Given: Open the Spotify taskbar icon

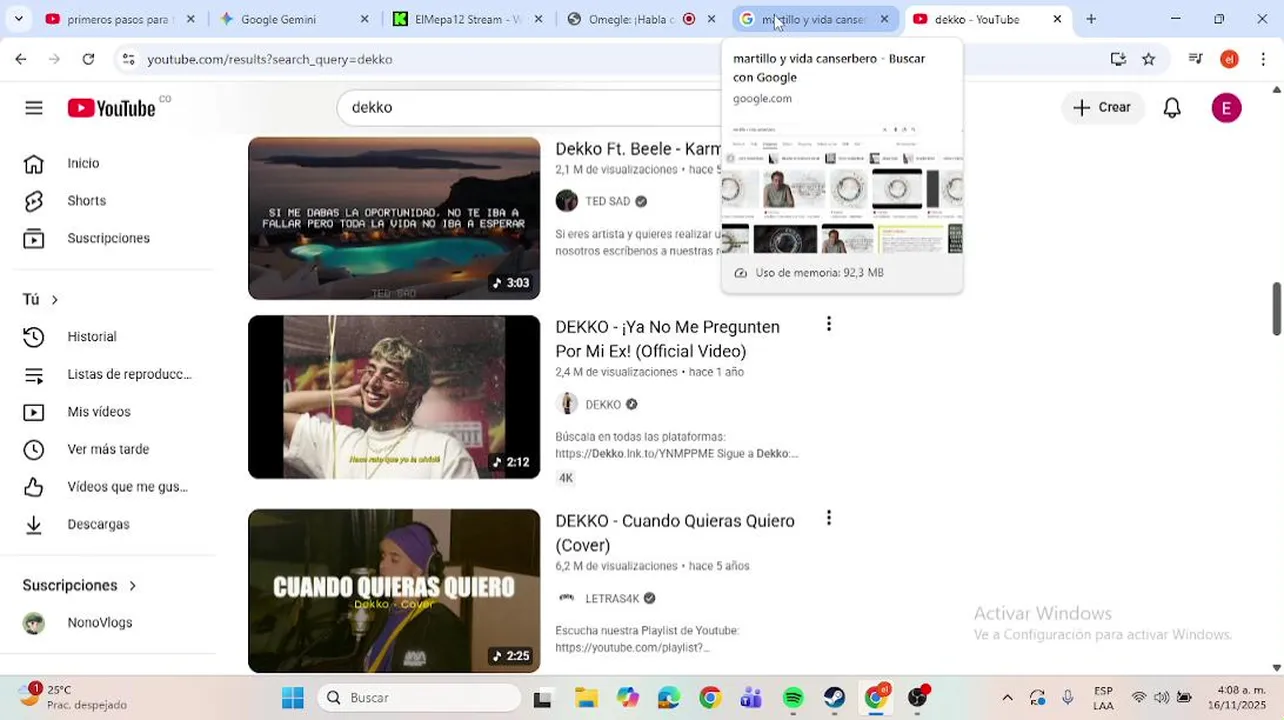Looking at the screenshot, I should tap(793, 698).
